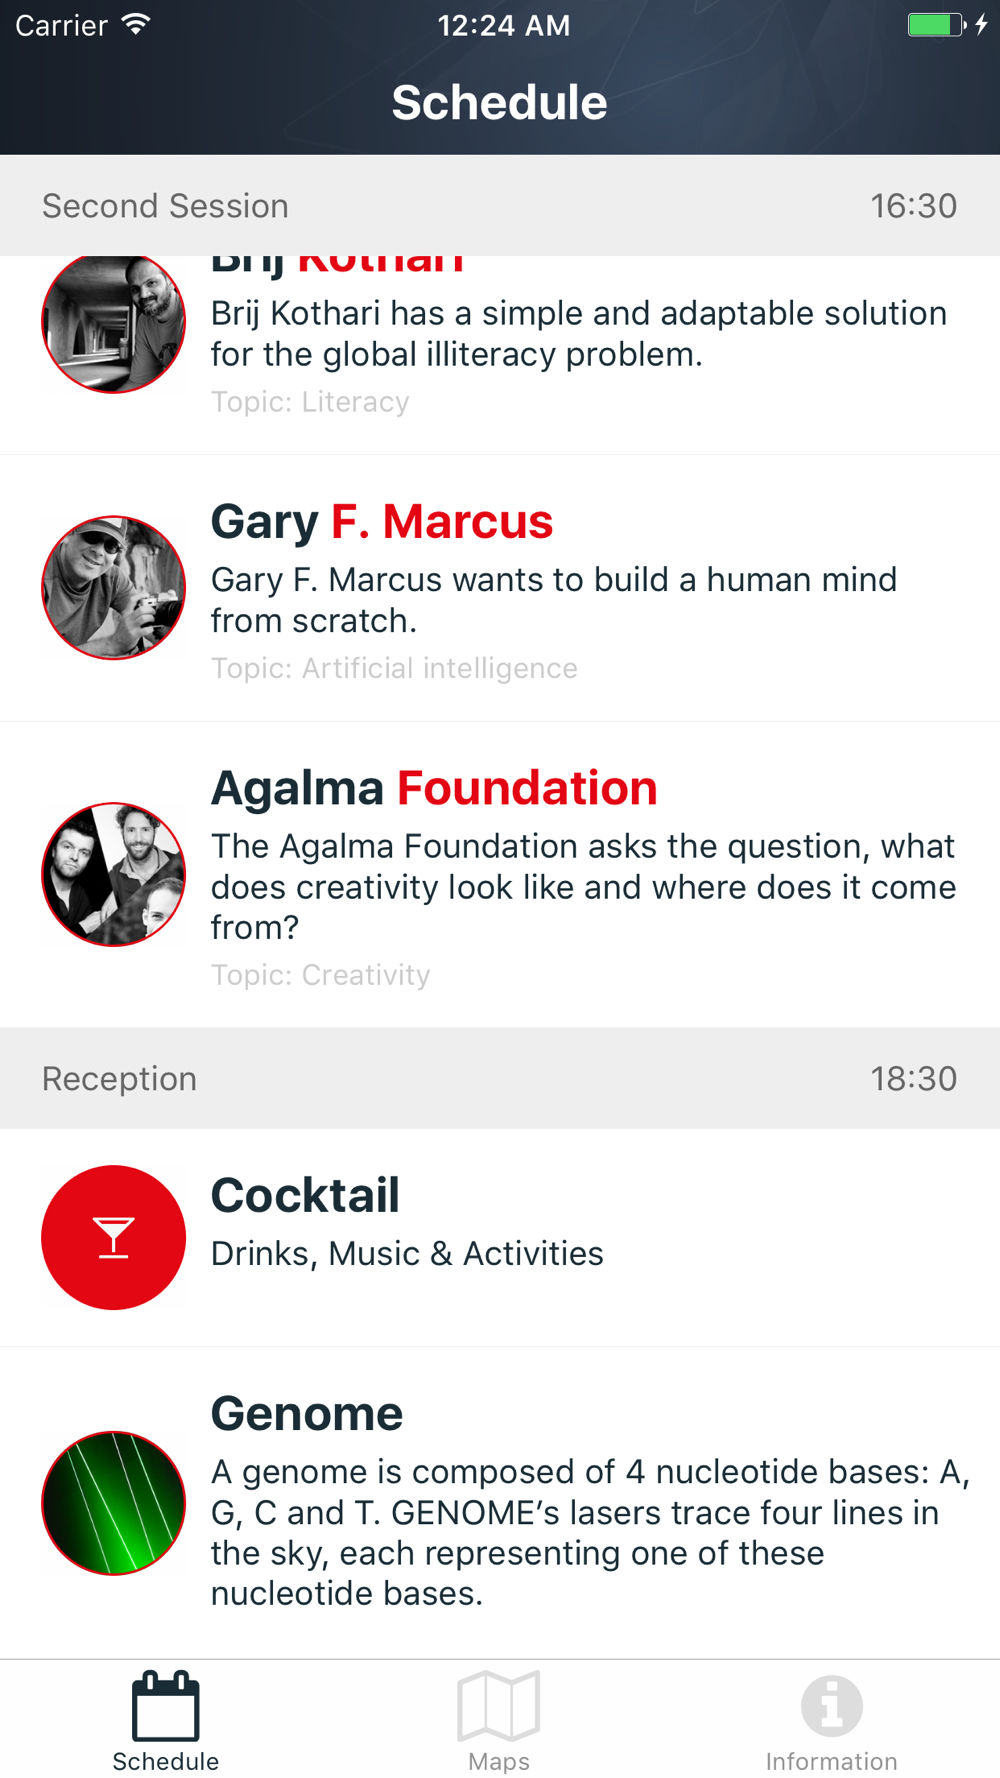Tap Brij Kothari profile photo
Viewport: 1000px width, 1778px height.
point(114,323)
